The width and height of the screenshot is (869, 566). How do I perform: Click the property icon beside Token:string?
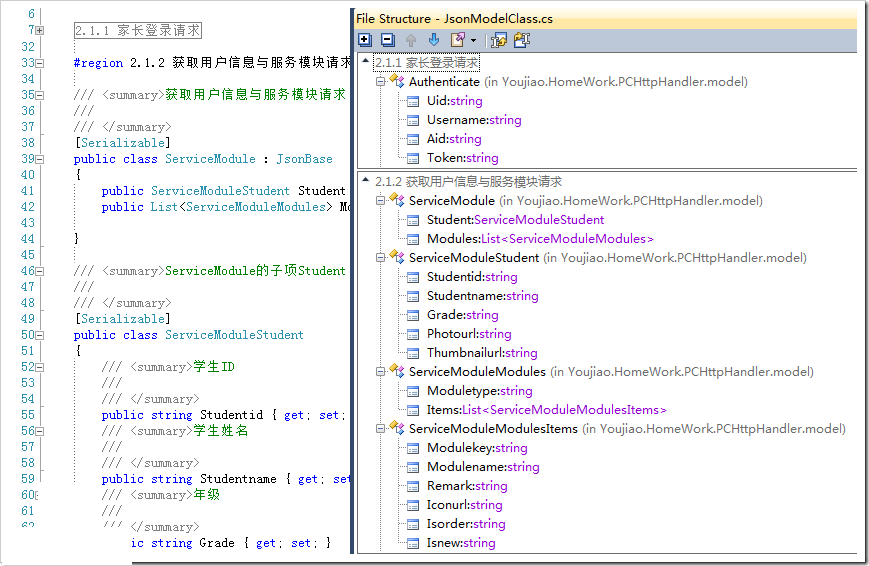pyautogui.click(x=413, y=159)
